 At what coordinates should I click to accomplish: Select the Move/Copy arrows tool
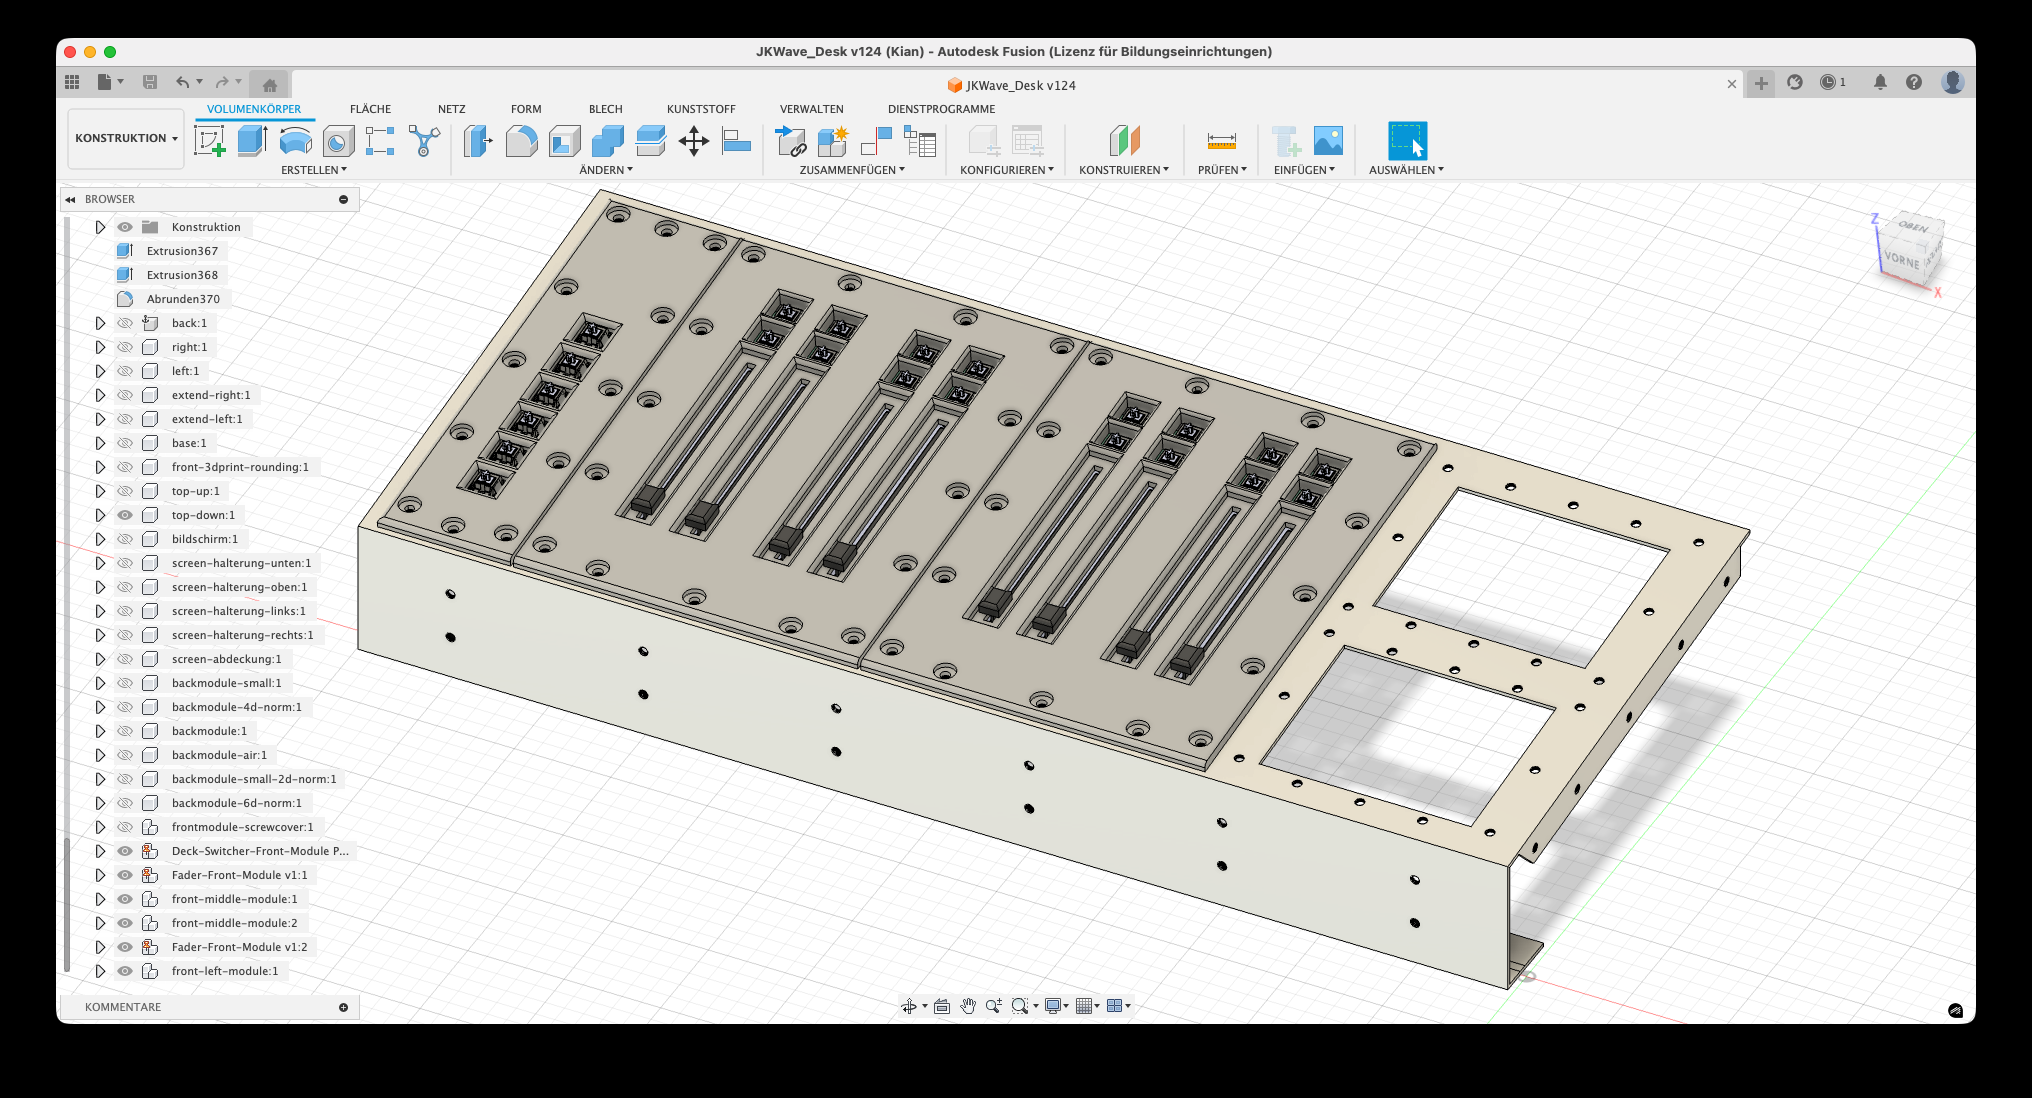click(x=693, y=141)
